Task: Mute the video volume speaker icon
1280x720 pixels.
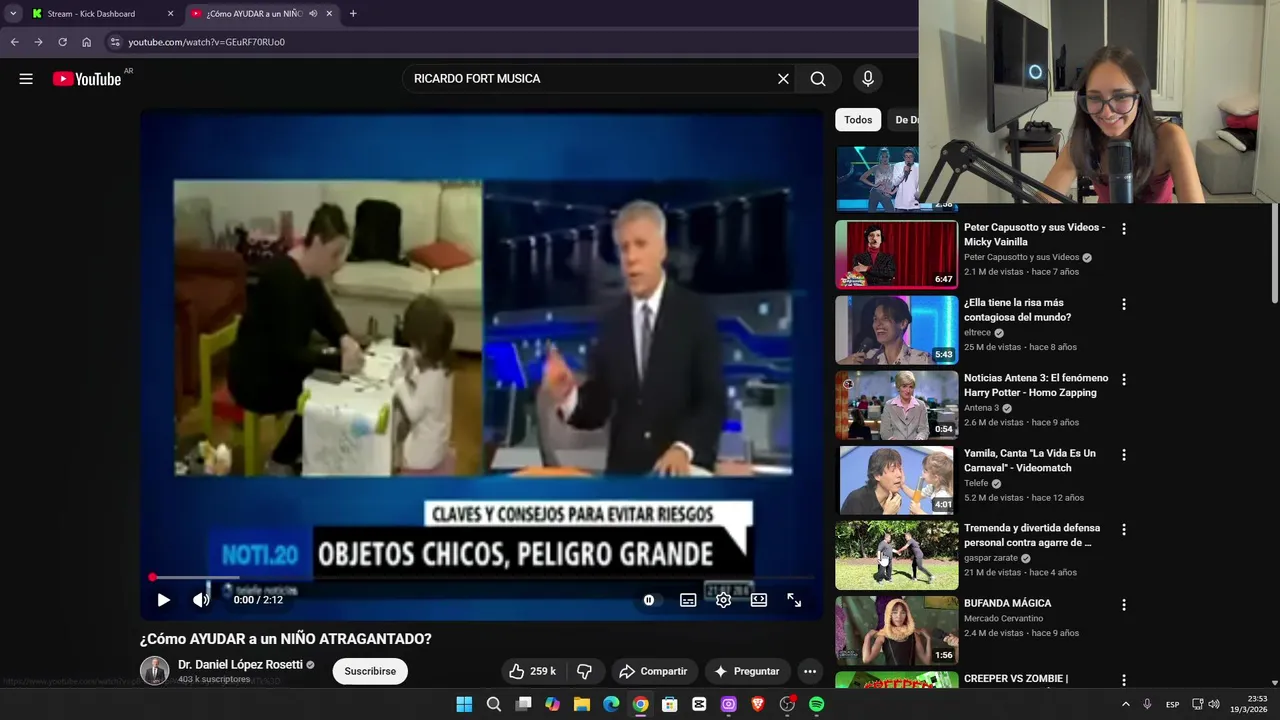Action: 201,600
